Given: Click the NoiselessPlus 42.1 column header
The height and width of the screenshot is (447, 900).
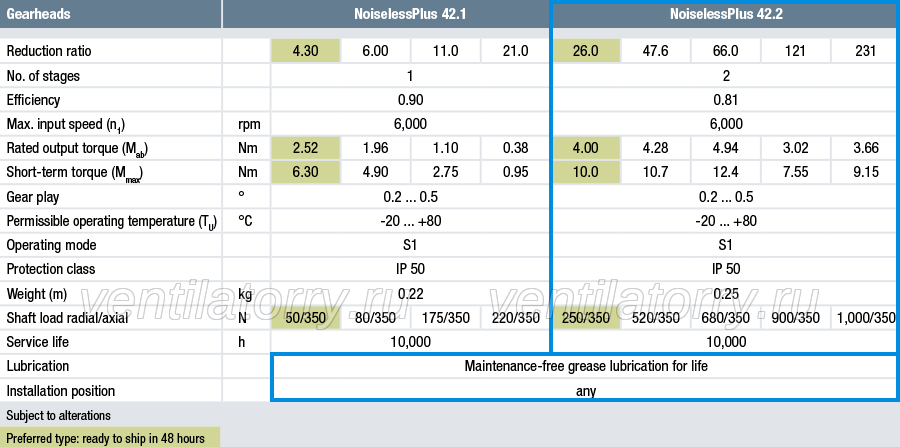Looking at the screenshot, I should 409,14.
